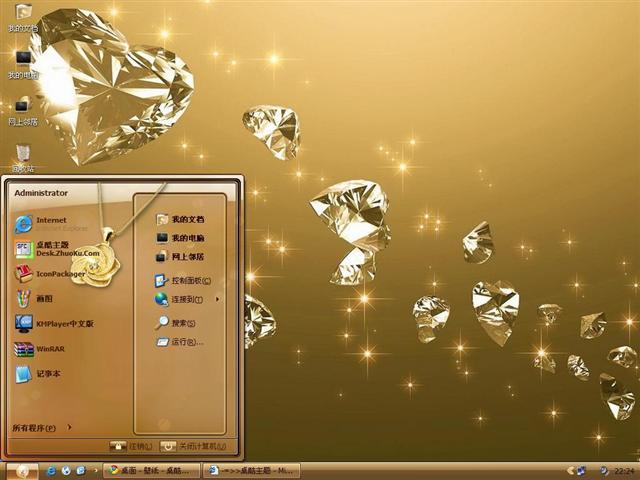Click the 22:24 taskbar clock
Viewport: 640px width, 480px height.
(x=624, y=471)
